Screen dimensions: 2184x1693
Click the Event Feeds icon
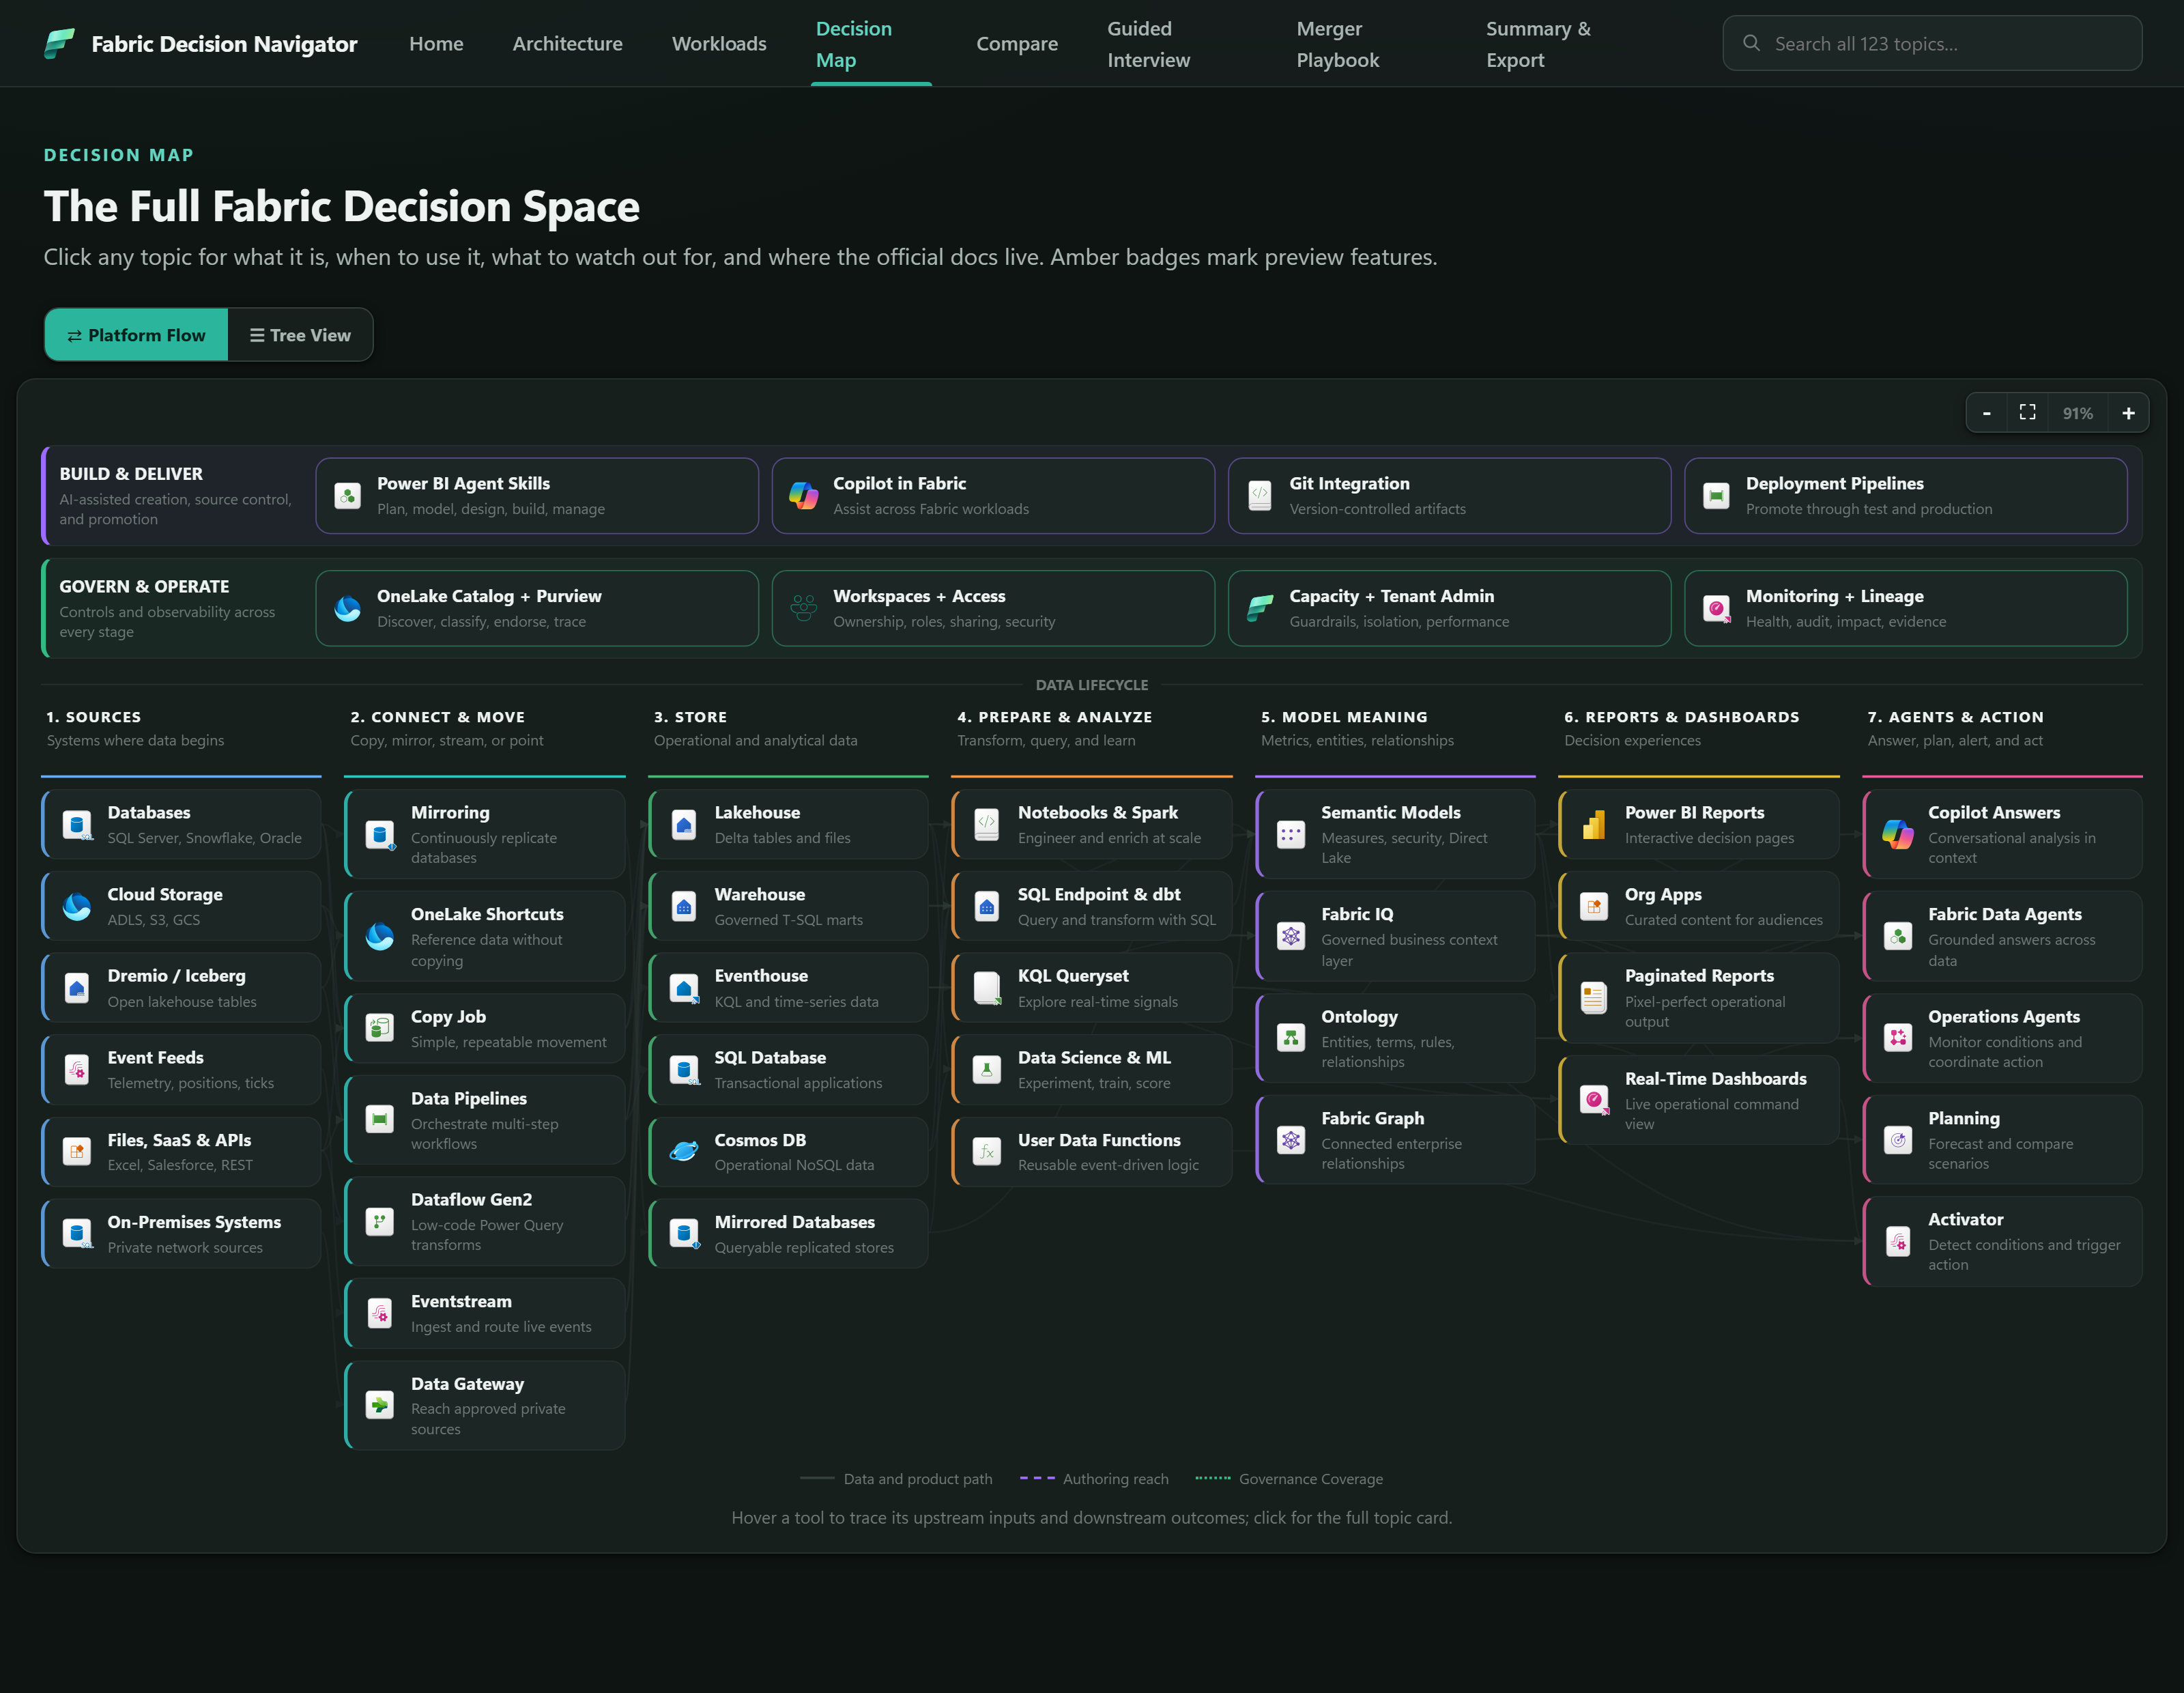[77, 1070]
